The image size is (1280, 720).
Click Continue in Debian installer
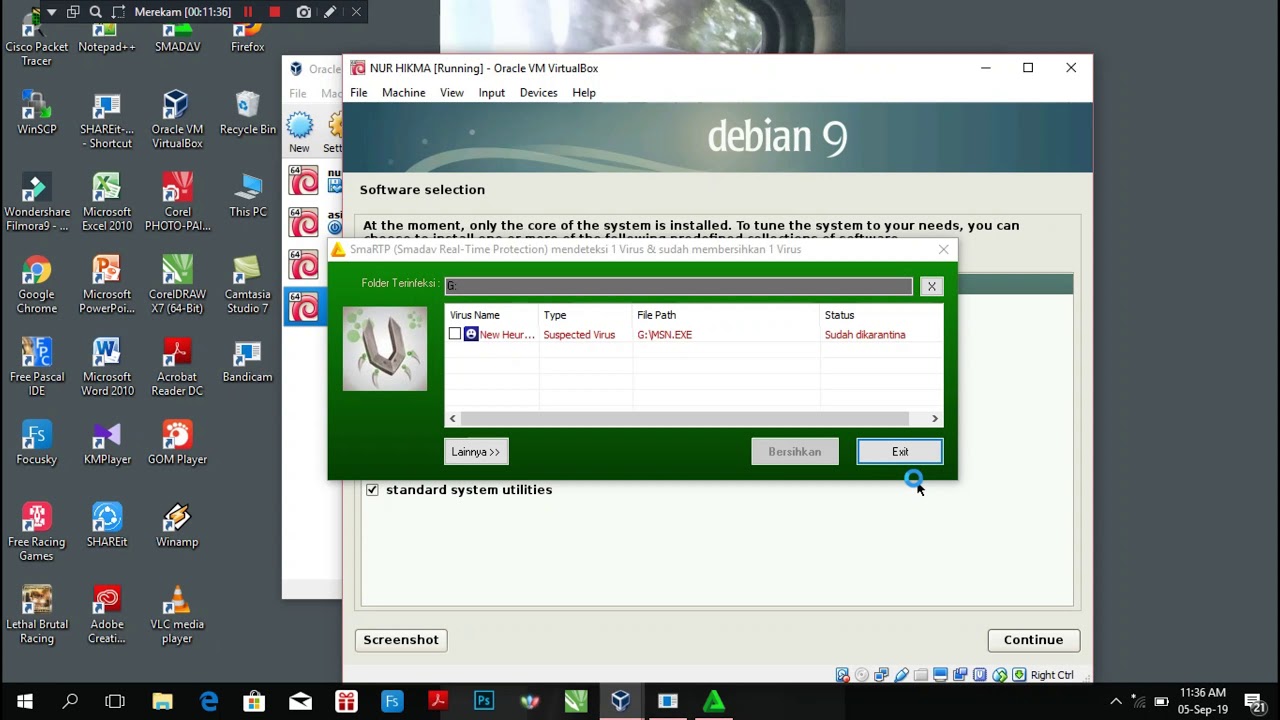[1033, 640]
